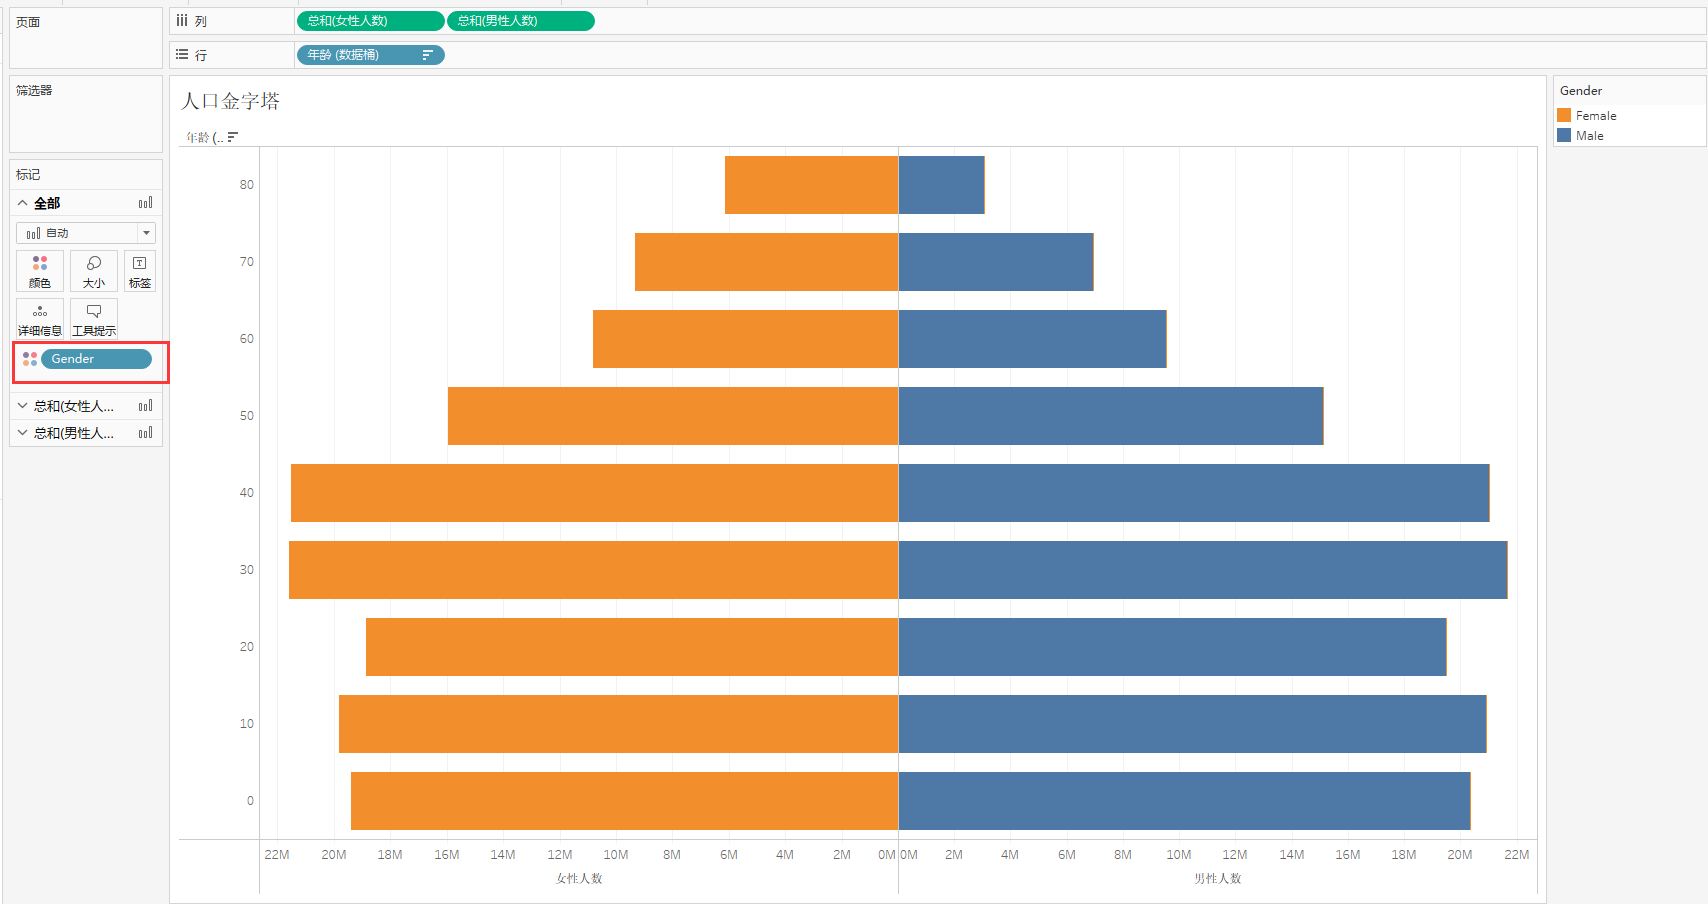
Task: Click age label 40 on row axis
Action: click(x=247, y=493)
